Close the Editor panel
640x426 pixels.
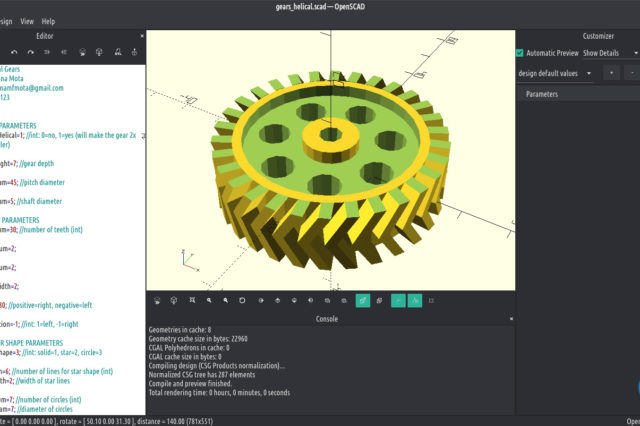[141, 36]
